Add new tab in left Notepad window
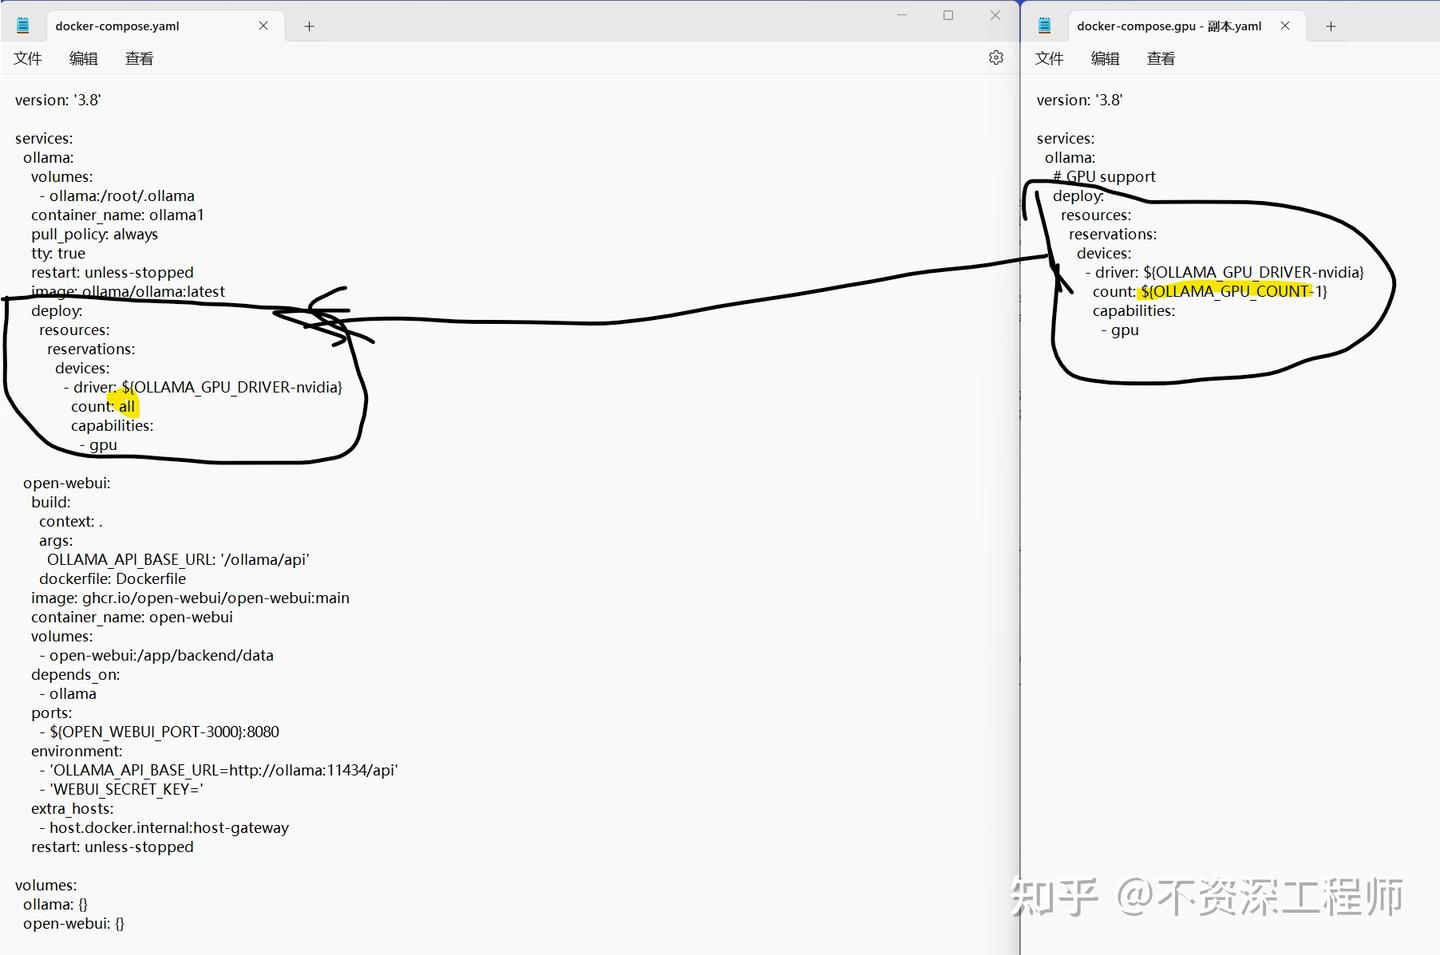Image resolution: width=1440 pixels, height=955 pixels. pos(309,26)
